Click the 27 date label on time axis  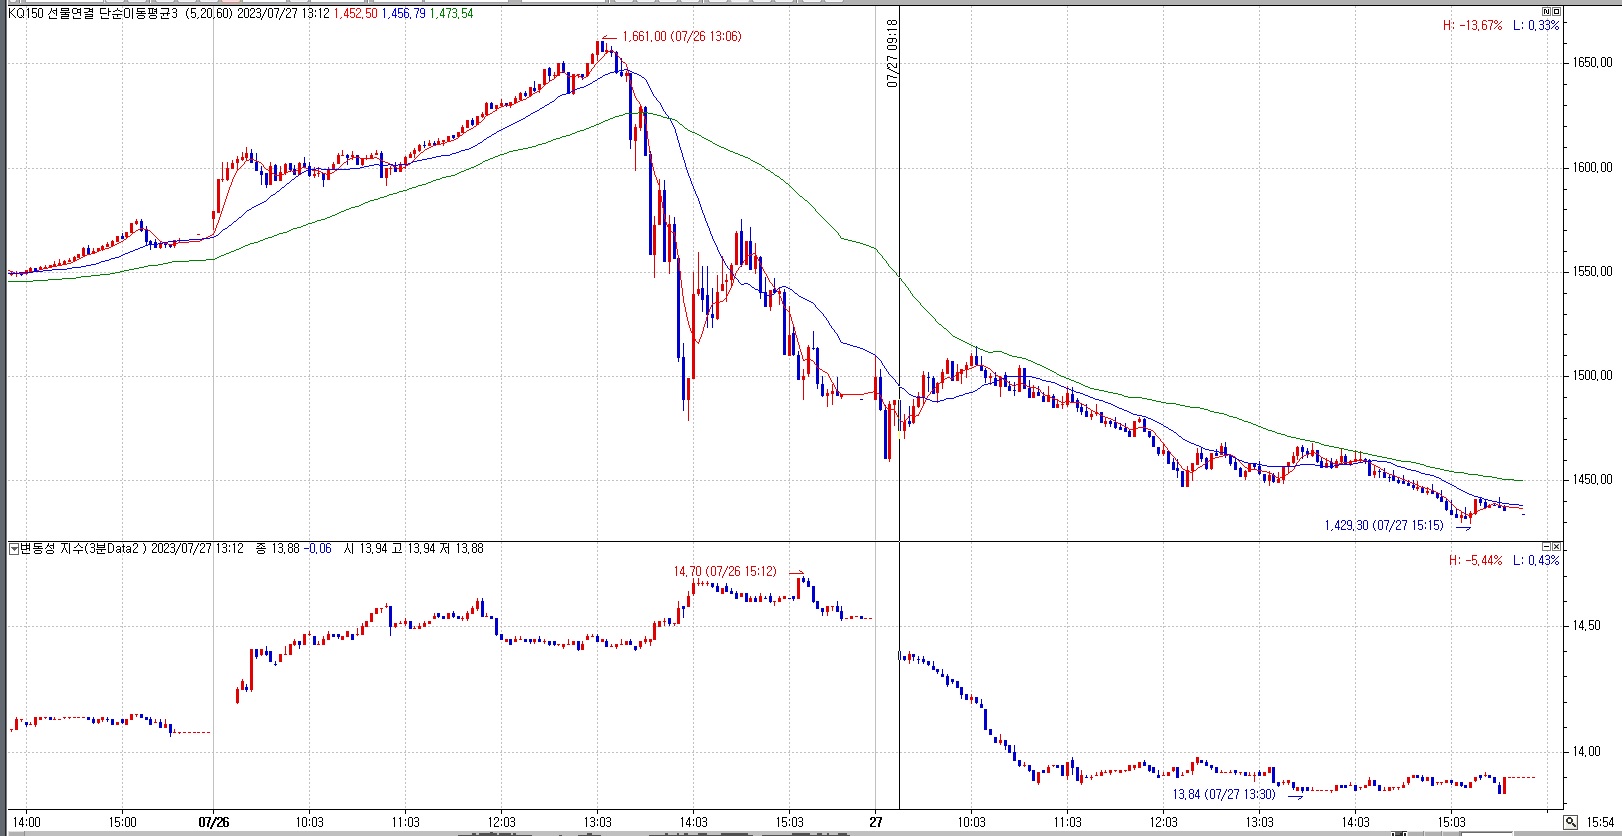(876, 822)
